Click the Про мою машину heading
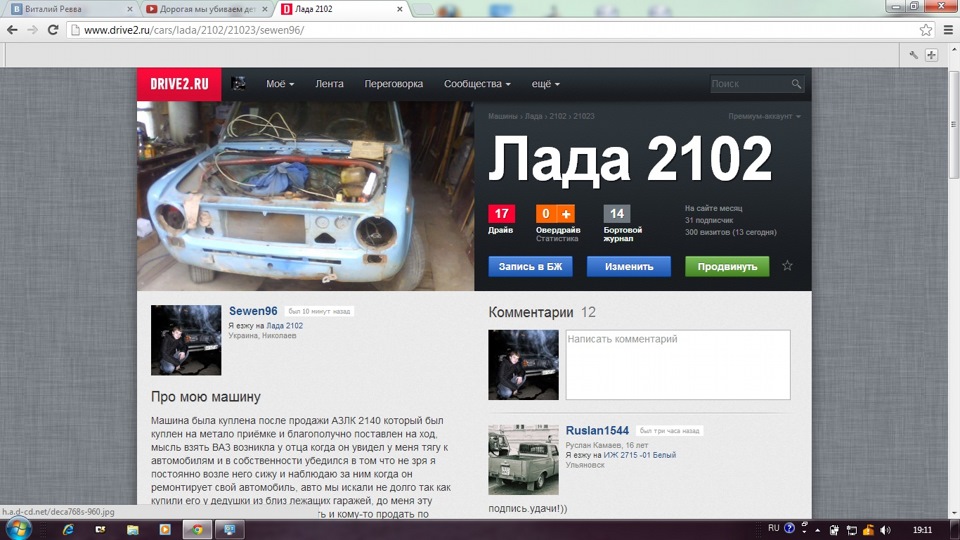Screen dimensions: 960x540 pos(206,397)
